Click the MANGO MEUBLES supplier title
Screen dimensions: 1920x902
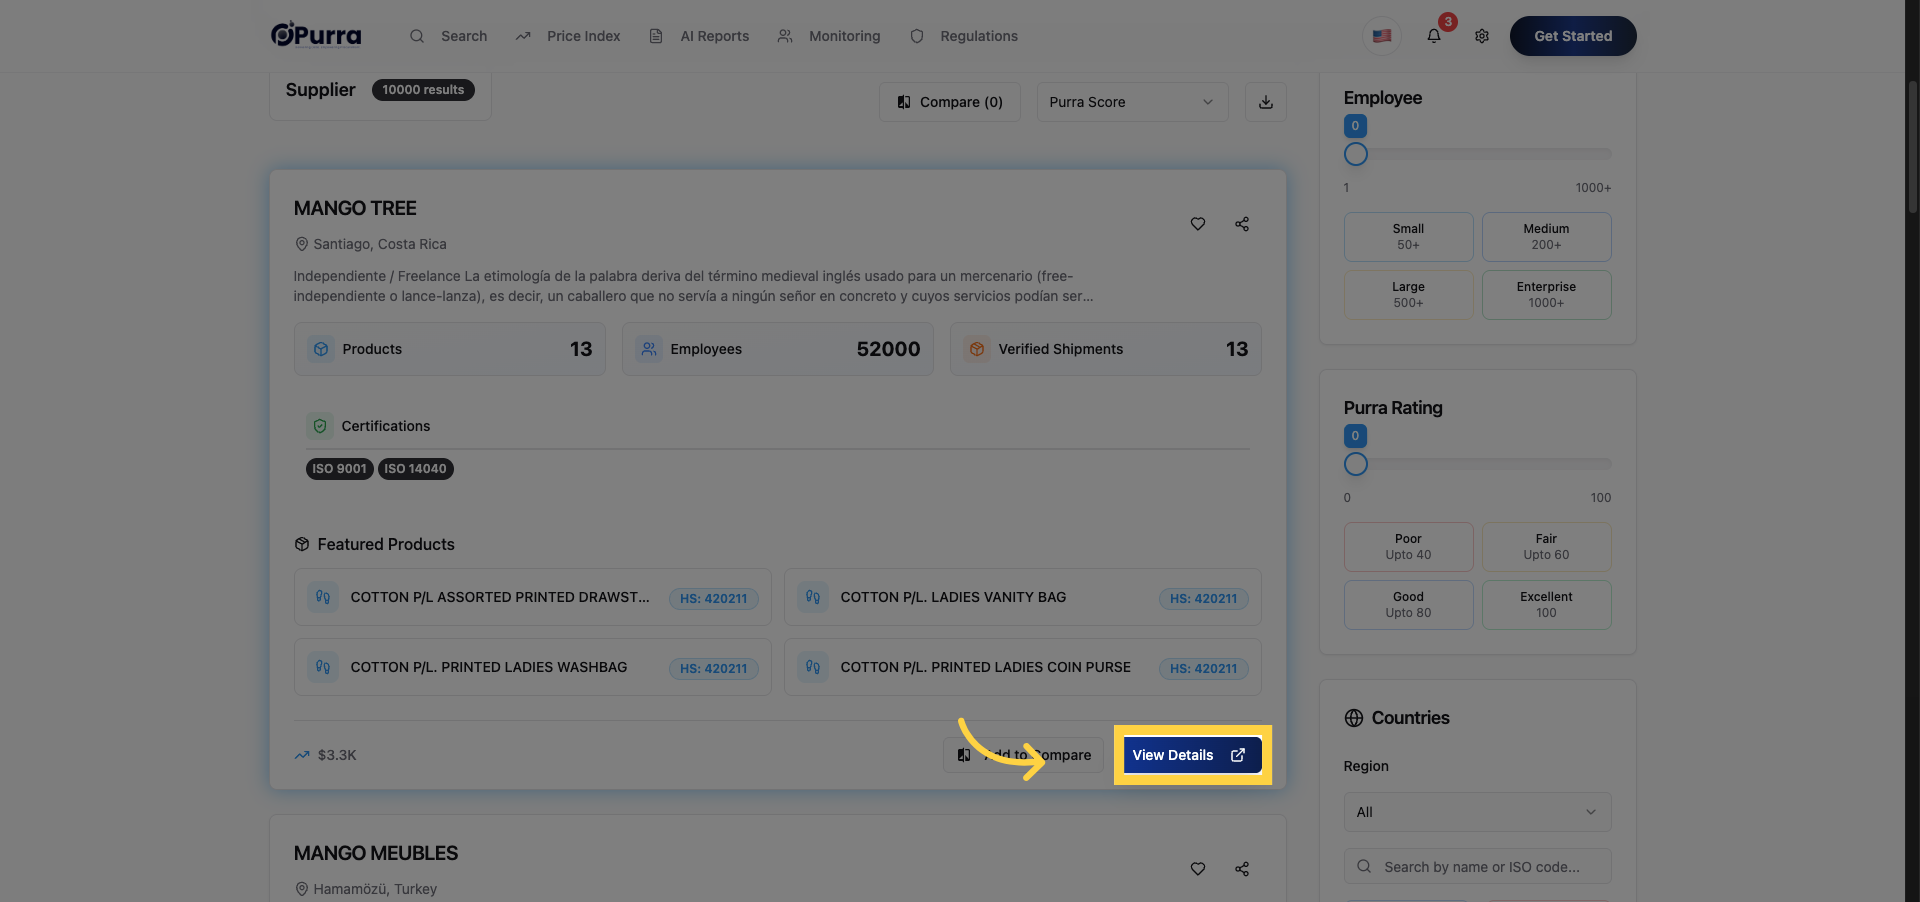click(376, 853)
